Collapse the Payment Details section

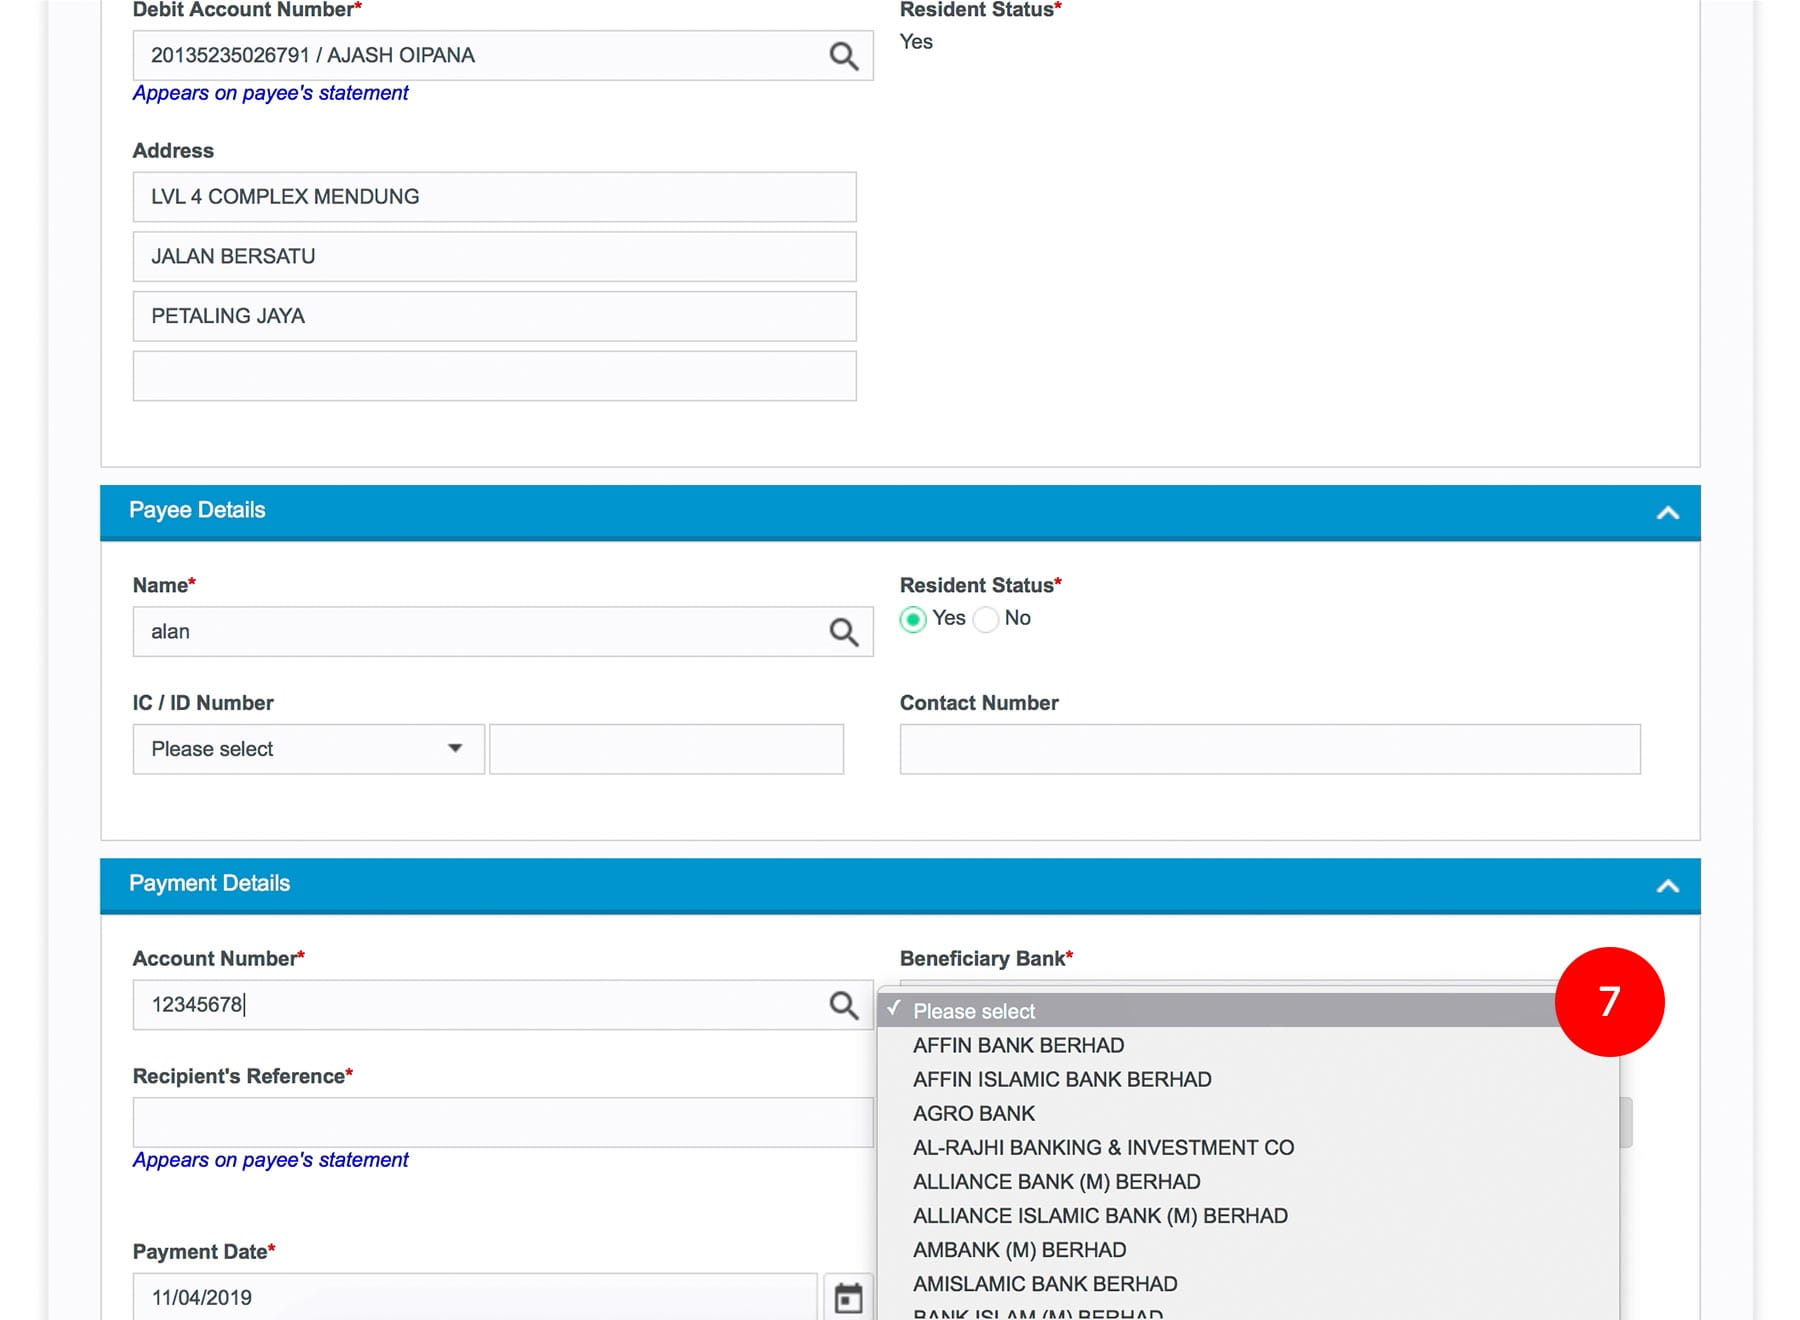(1667, 885)
